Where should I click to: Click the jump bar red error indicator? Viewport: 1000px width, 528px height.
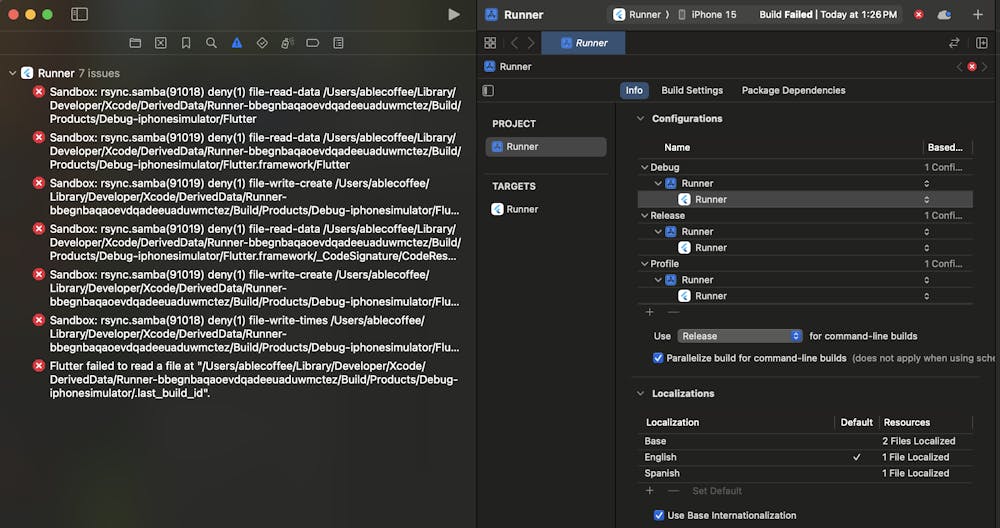coord(972,66)
